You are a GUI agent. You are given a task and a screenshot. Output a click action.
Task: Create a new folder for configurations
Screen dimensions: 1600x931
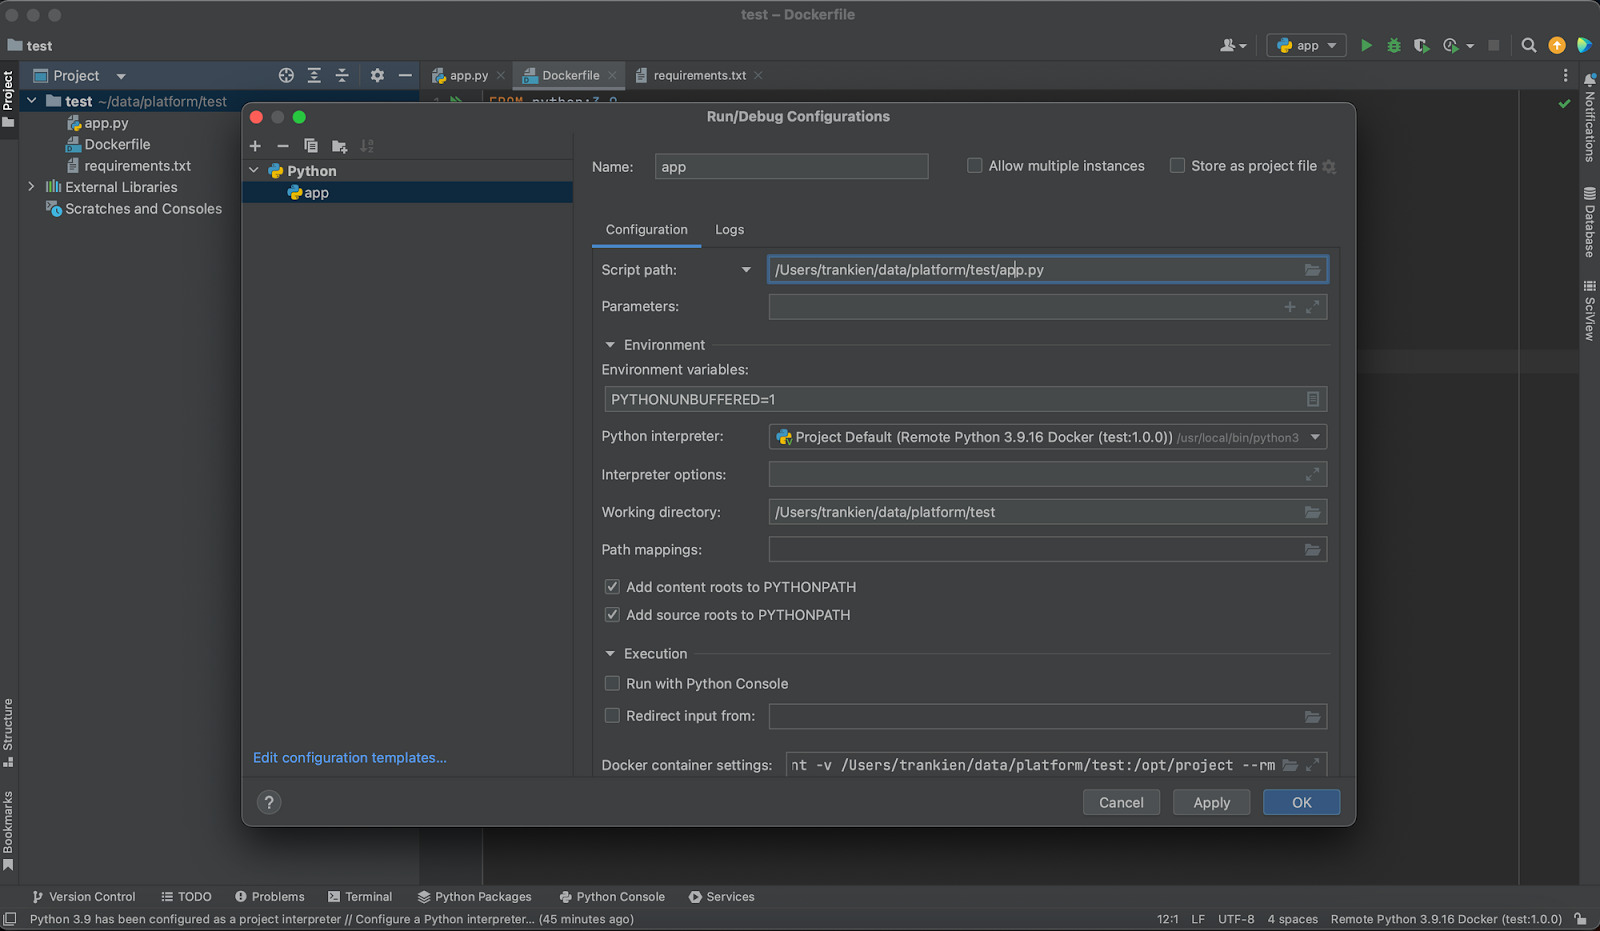point(339,146)
